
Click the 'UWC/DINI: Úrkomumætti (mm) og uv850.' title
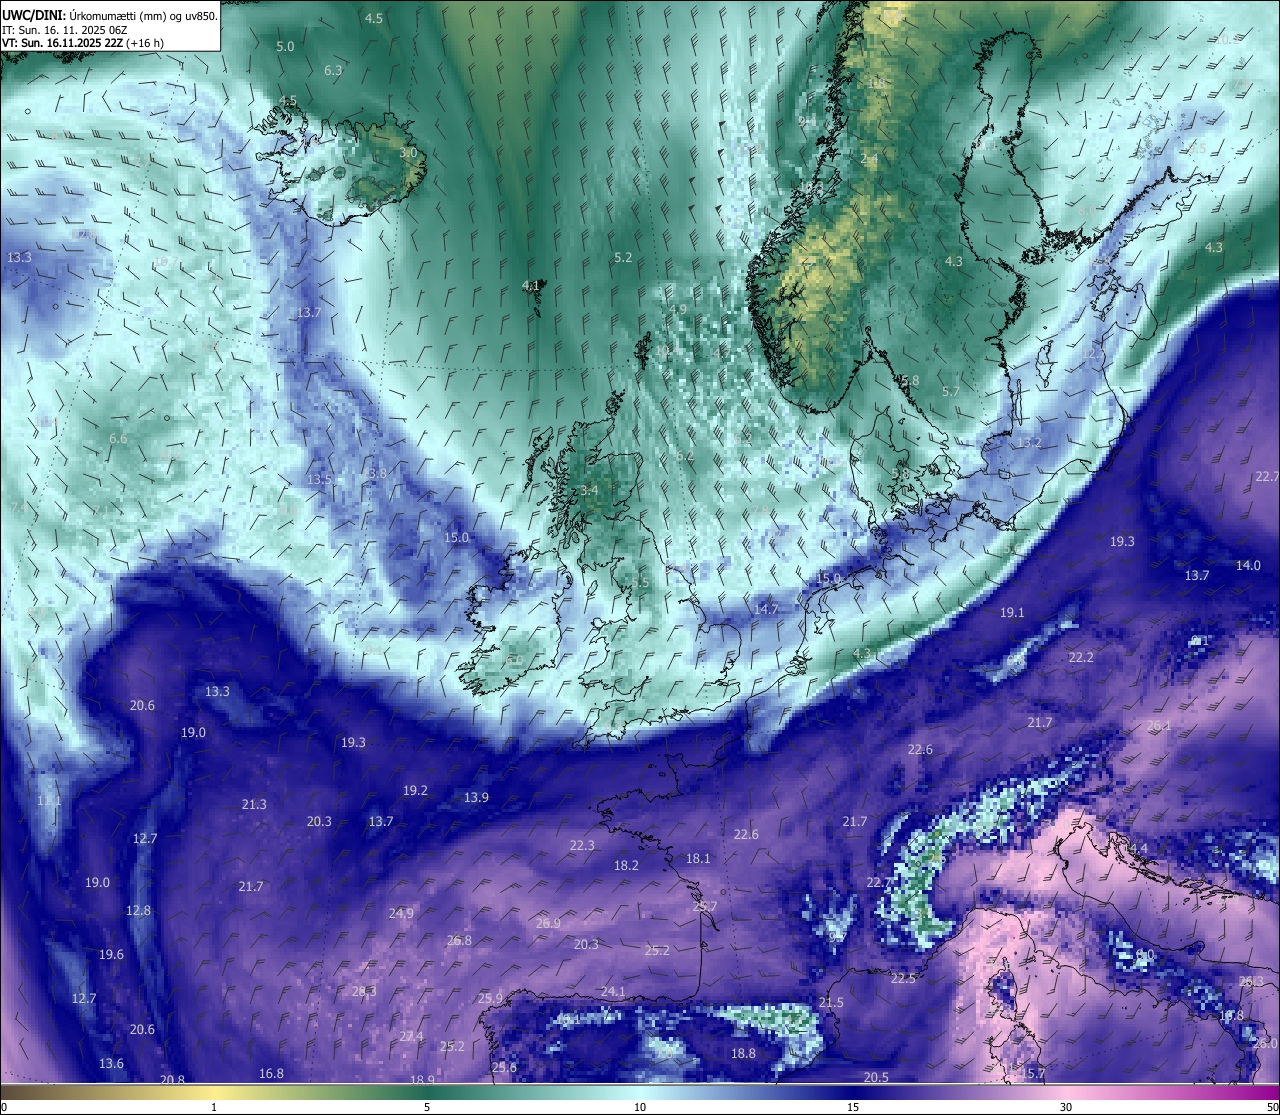tap(110, 15)
